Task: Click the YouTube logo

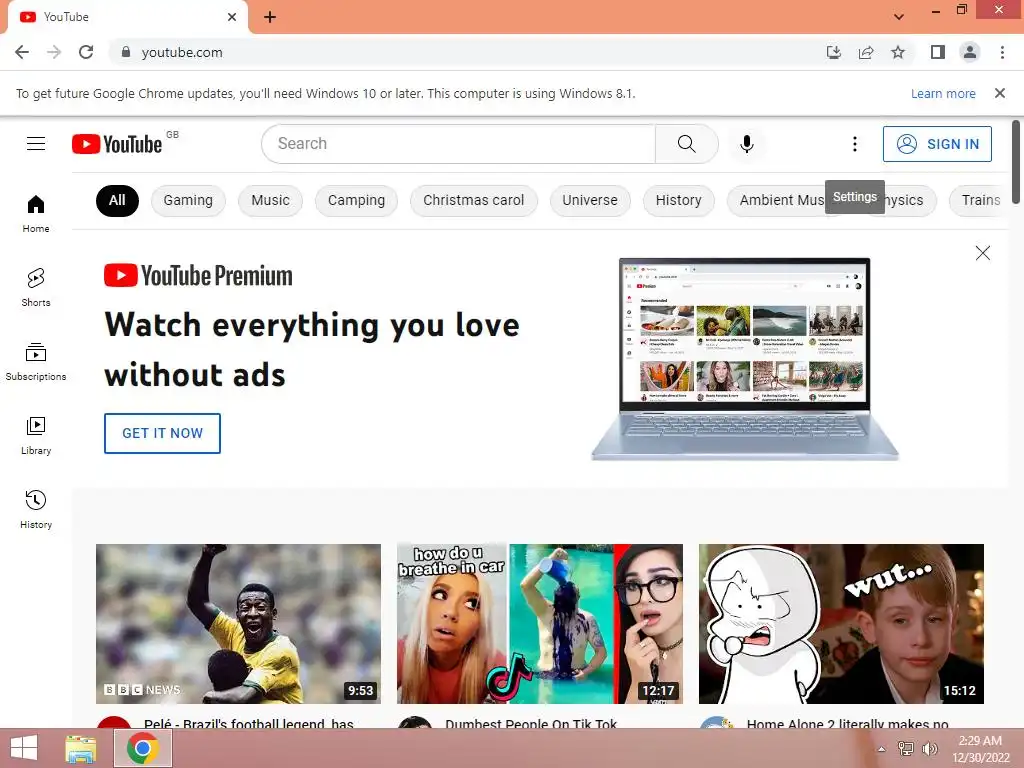Action: [x=117, y=144]
